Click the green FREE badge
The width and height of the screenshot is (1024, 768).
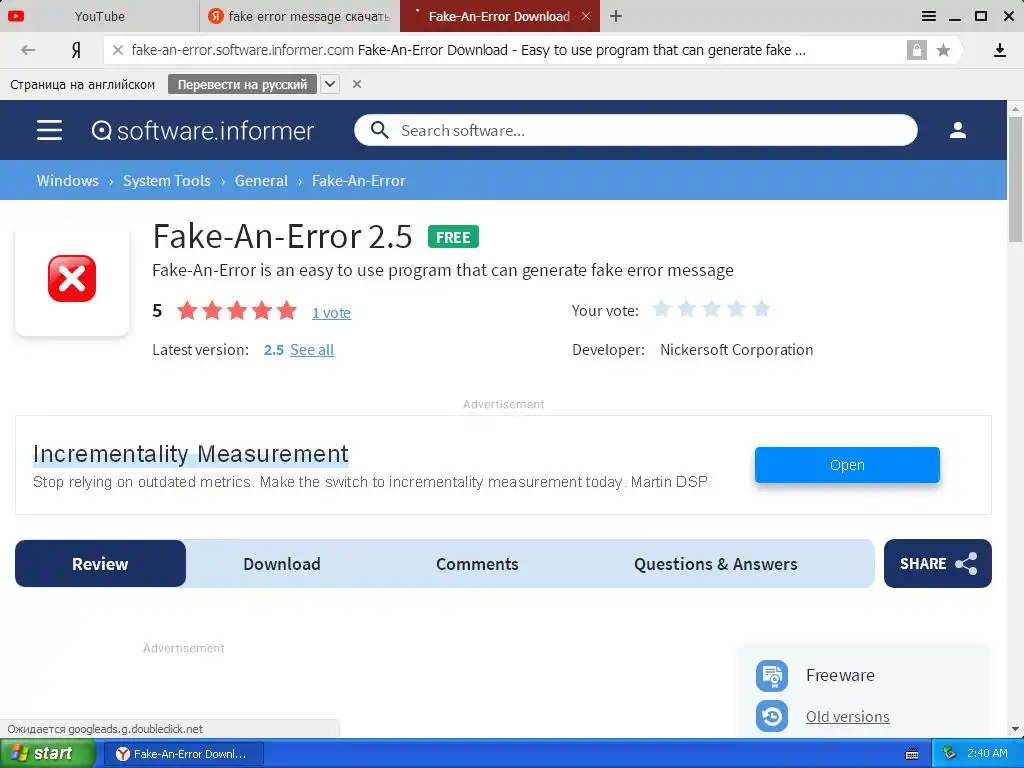453,237
